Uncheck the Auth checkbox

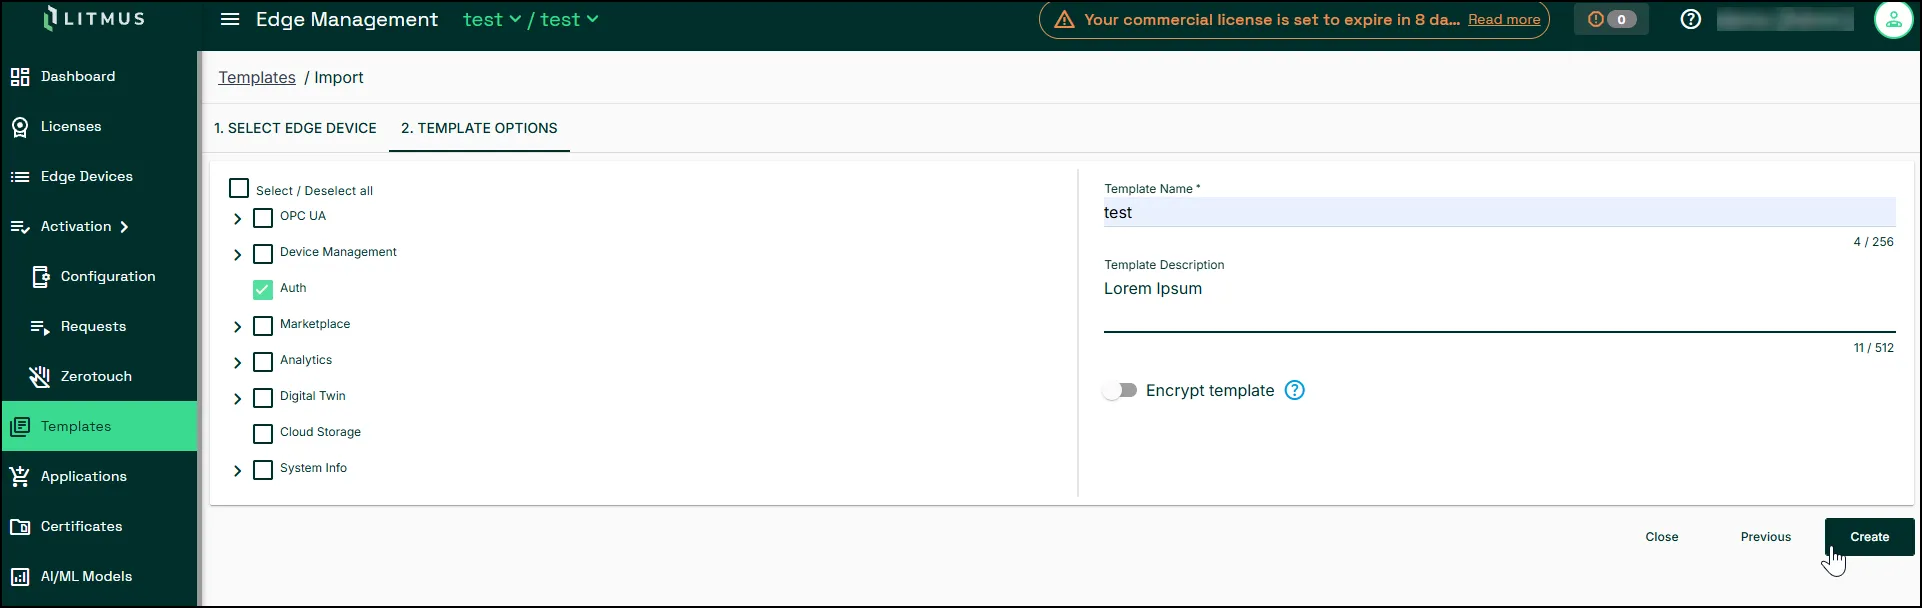263,290
